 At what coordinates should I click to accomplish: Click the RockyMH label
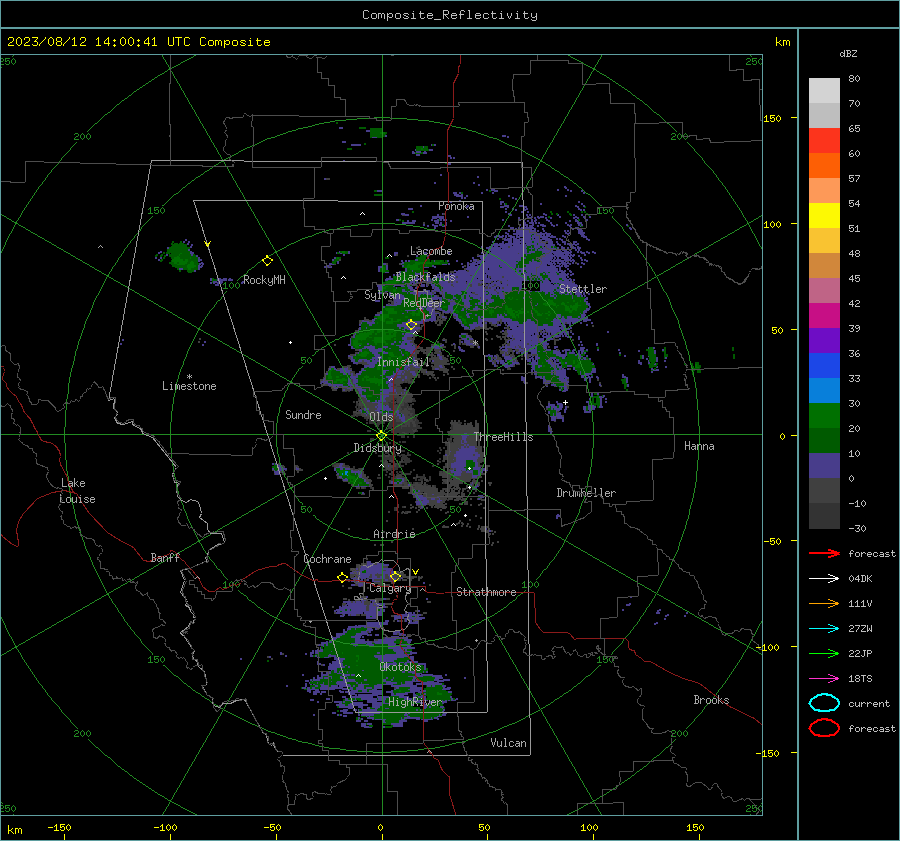[264, 280]
